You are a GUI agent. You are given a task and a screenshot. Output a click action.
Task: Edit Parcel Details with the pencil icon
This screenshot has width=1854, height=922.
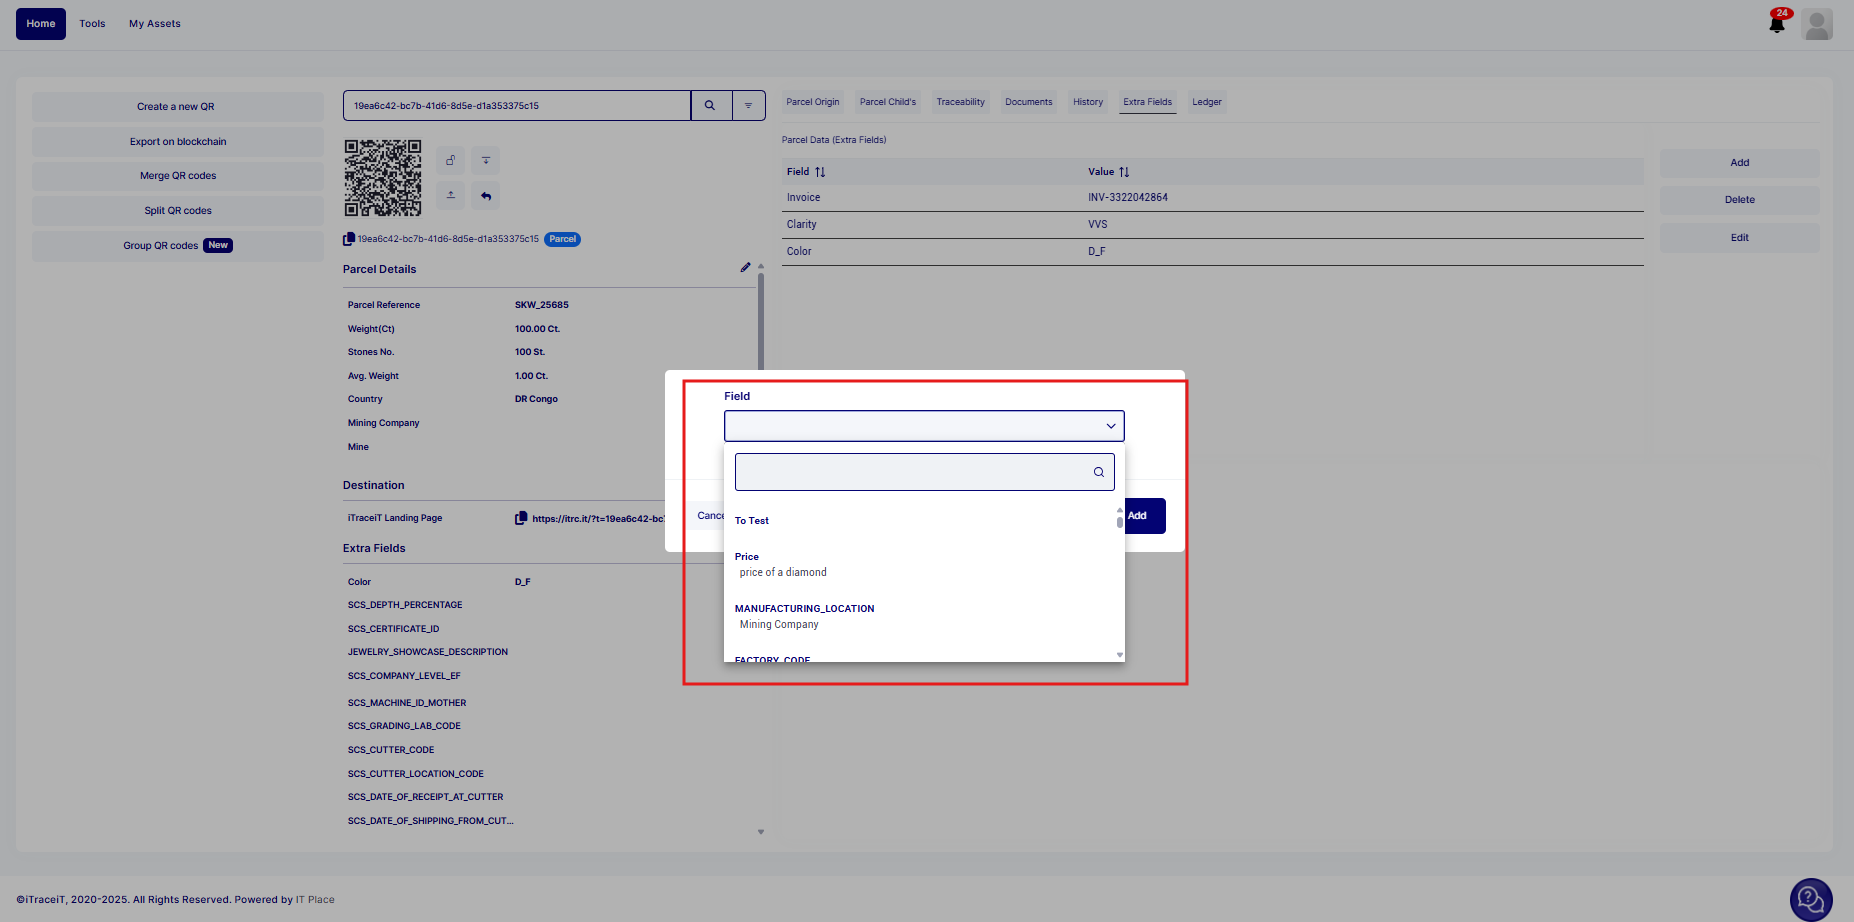(x=745, y=267)
